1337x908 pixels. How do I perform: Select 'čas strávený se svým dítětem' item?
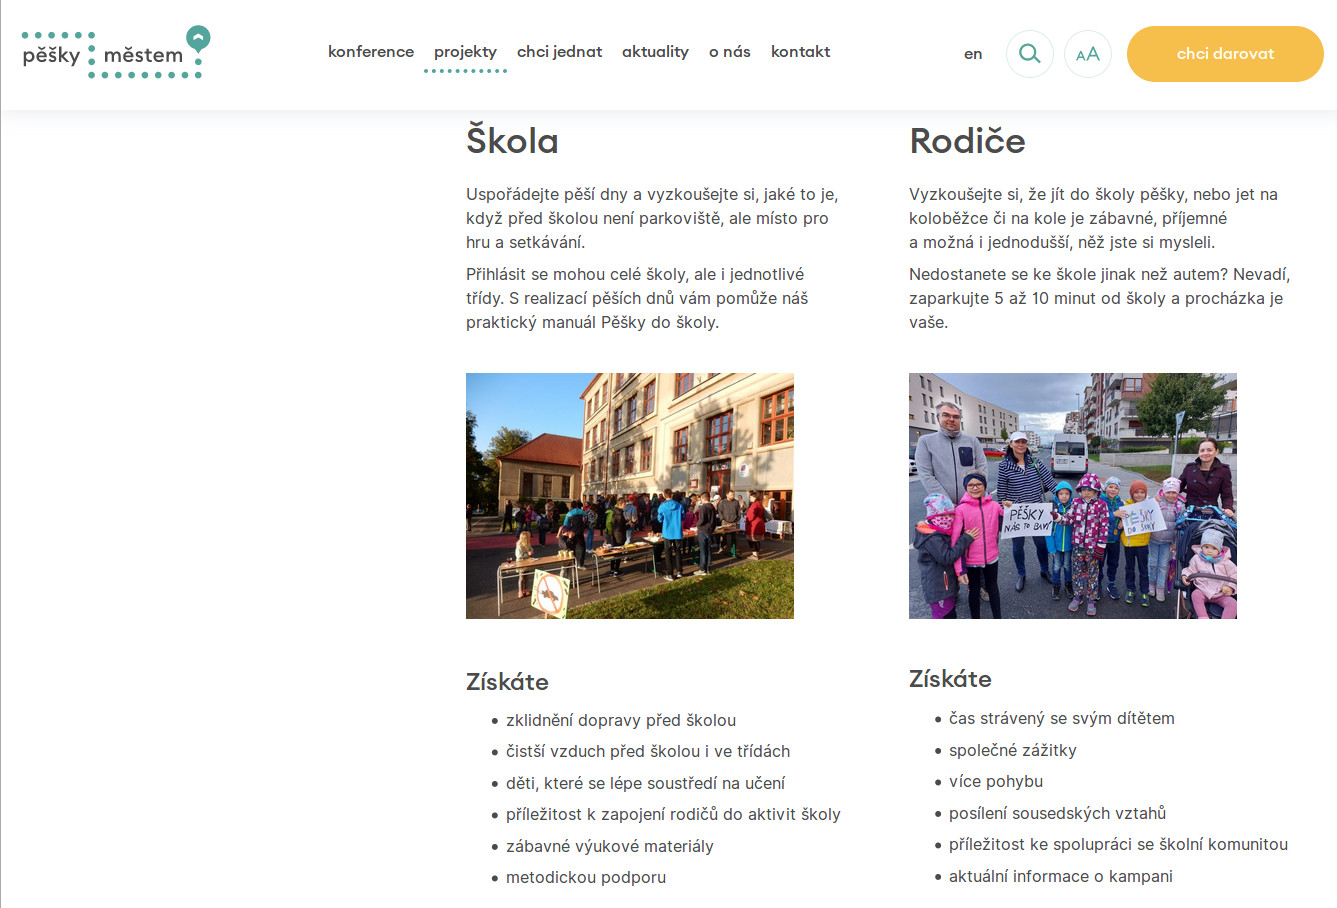tap(1062, 718)
